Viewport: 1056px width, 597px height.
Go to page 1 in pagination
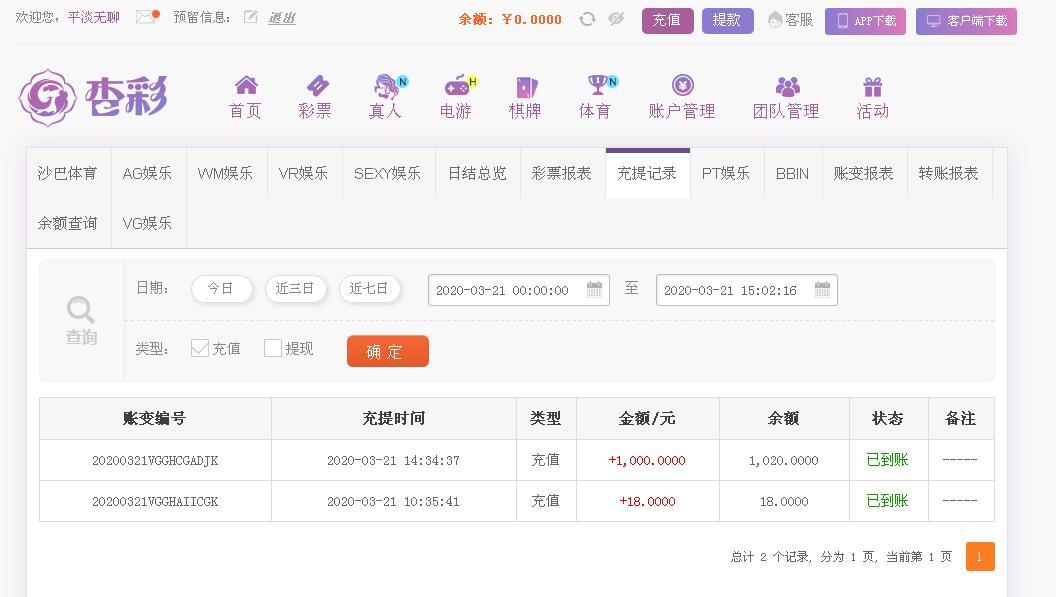click(x=980, y=556)
